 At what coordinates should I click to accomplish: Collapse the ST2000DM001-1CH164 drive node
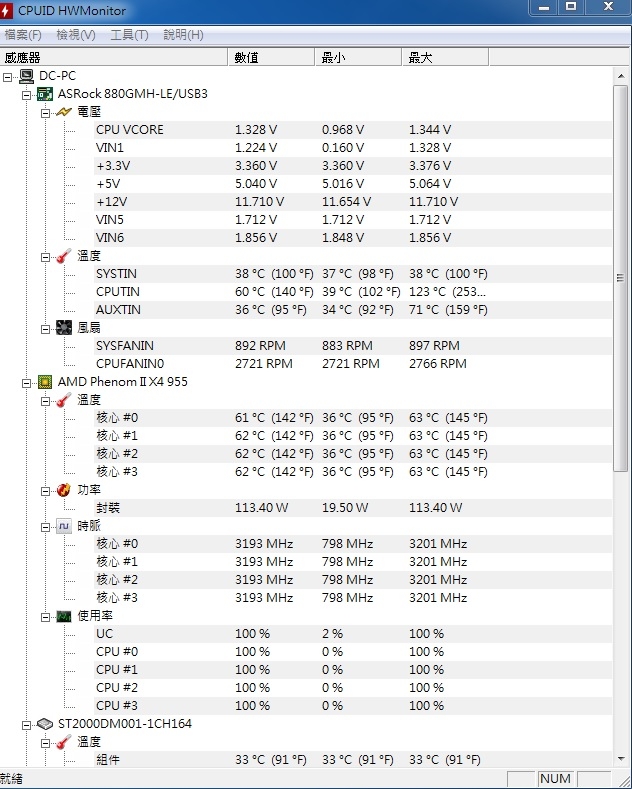(x=26, y=725)
